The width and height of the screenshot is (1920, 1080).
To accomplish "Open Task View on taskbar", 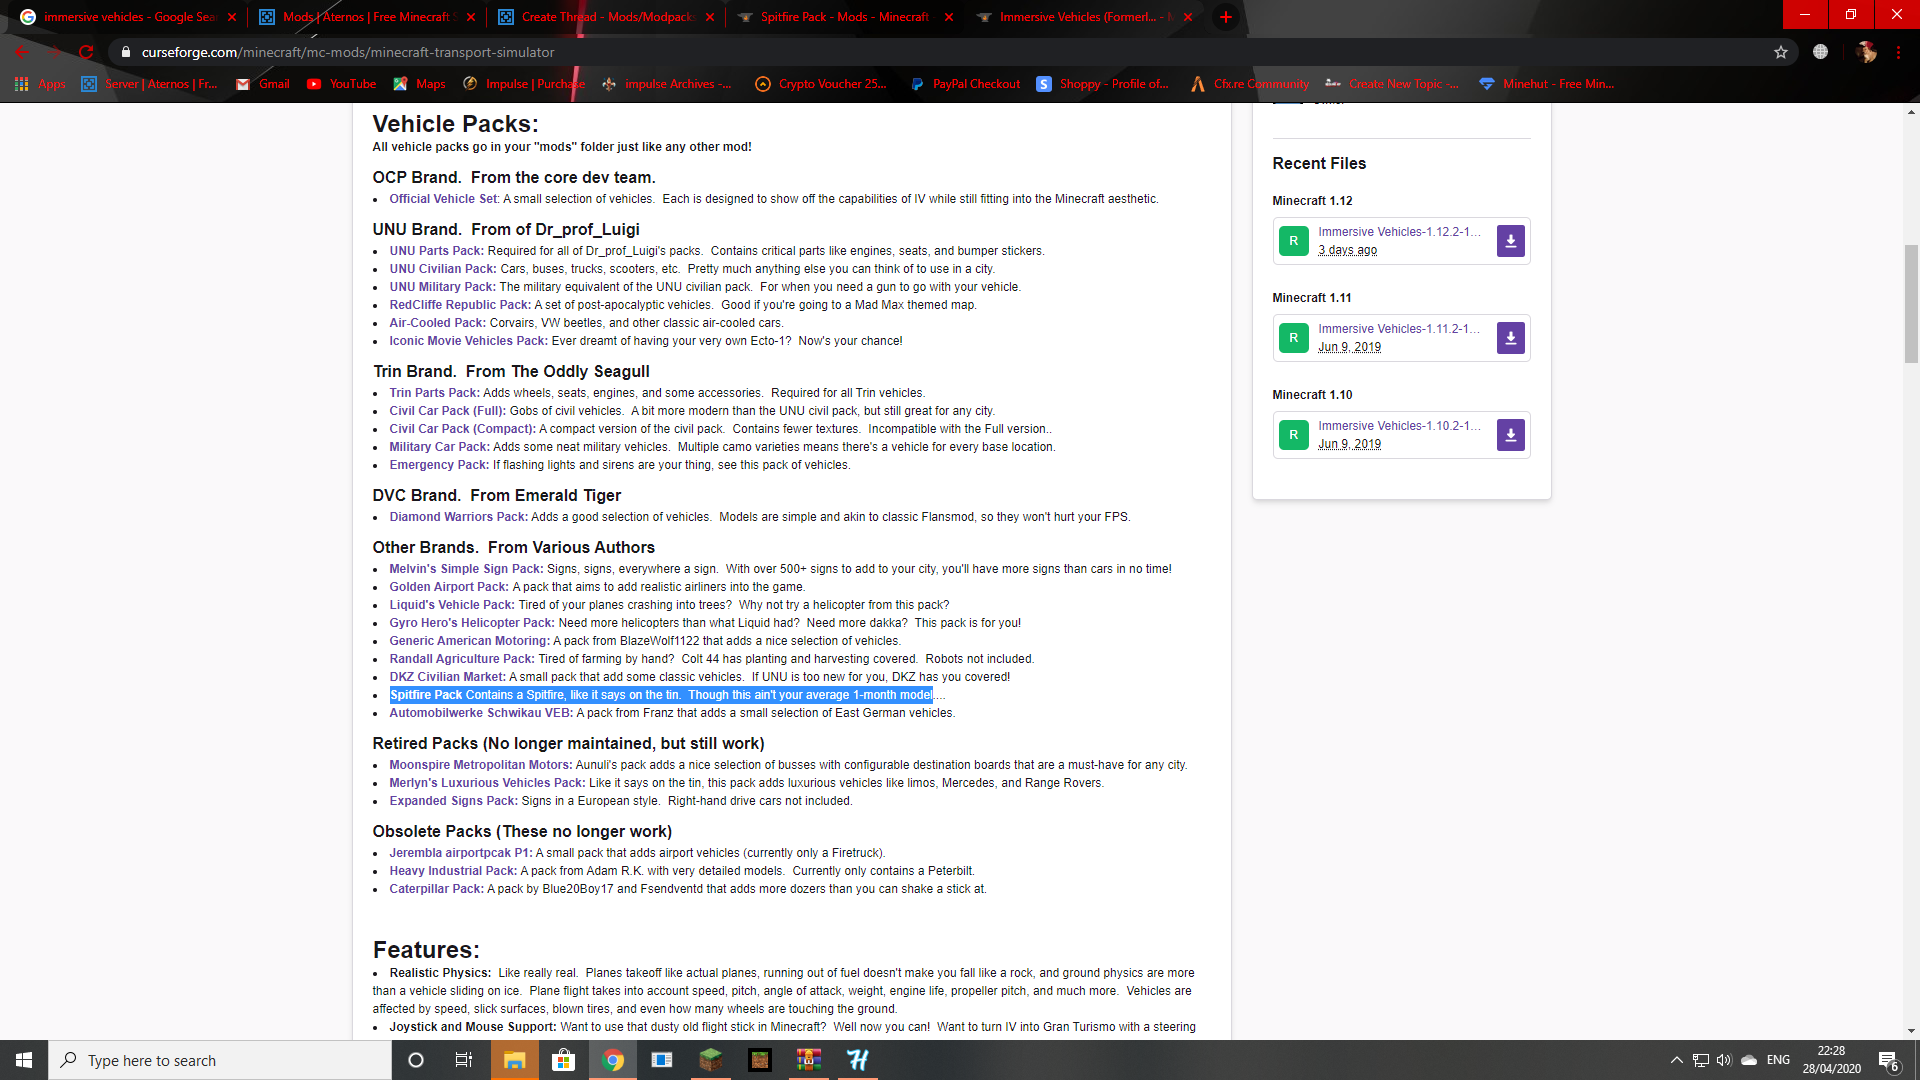I will click(x=464, y=1060).
